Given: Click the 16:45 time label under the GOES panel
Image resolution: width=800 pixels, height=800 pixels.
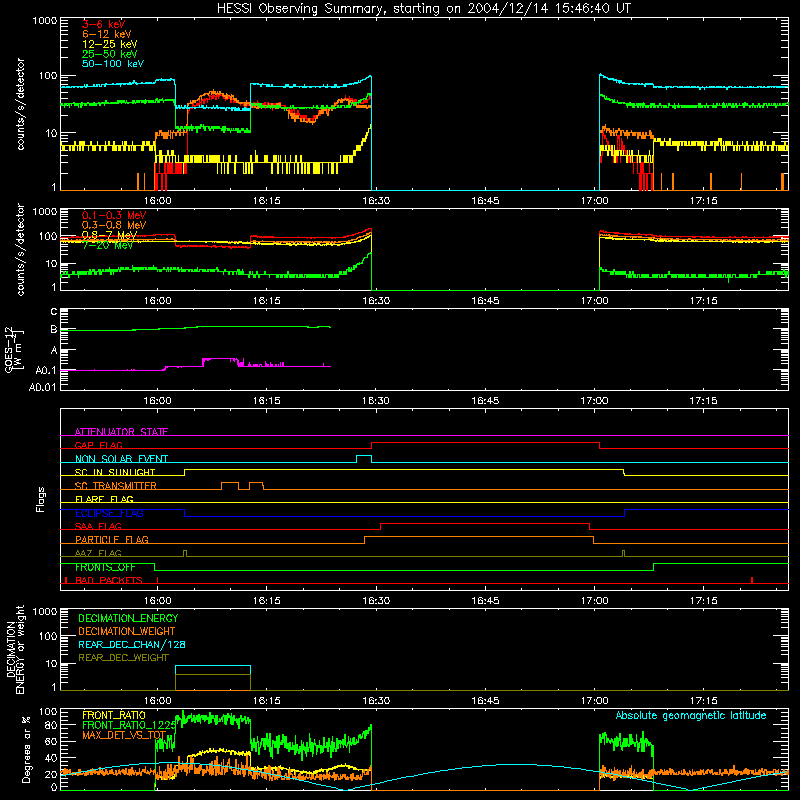Looking at the screenshot, I should click(x=485, y=401).
